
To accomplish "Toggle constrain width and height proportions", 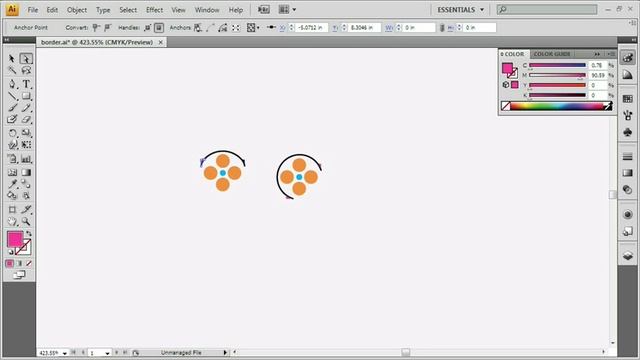I will pos(442,28).
